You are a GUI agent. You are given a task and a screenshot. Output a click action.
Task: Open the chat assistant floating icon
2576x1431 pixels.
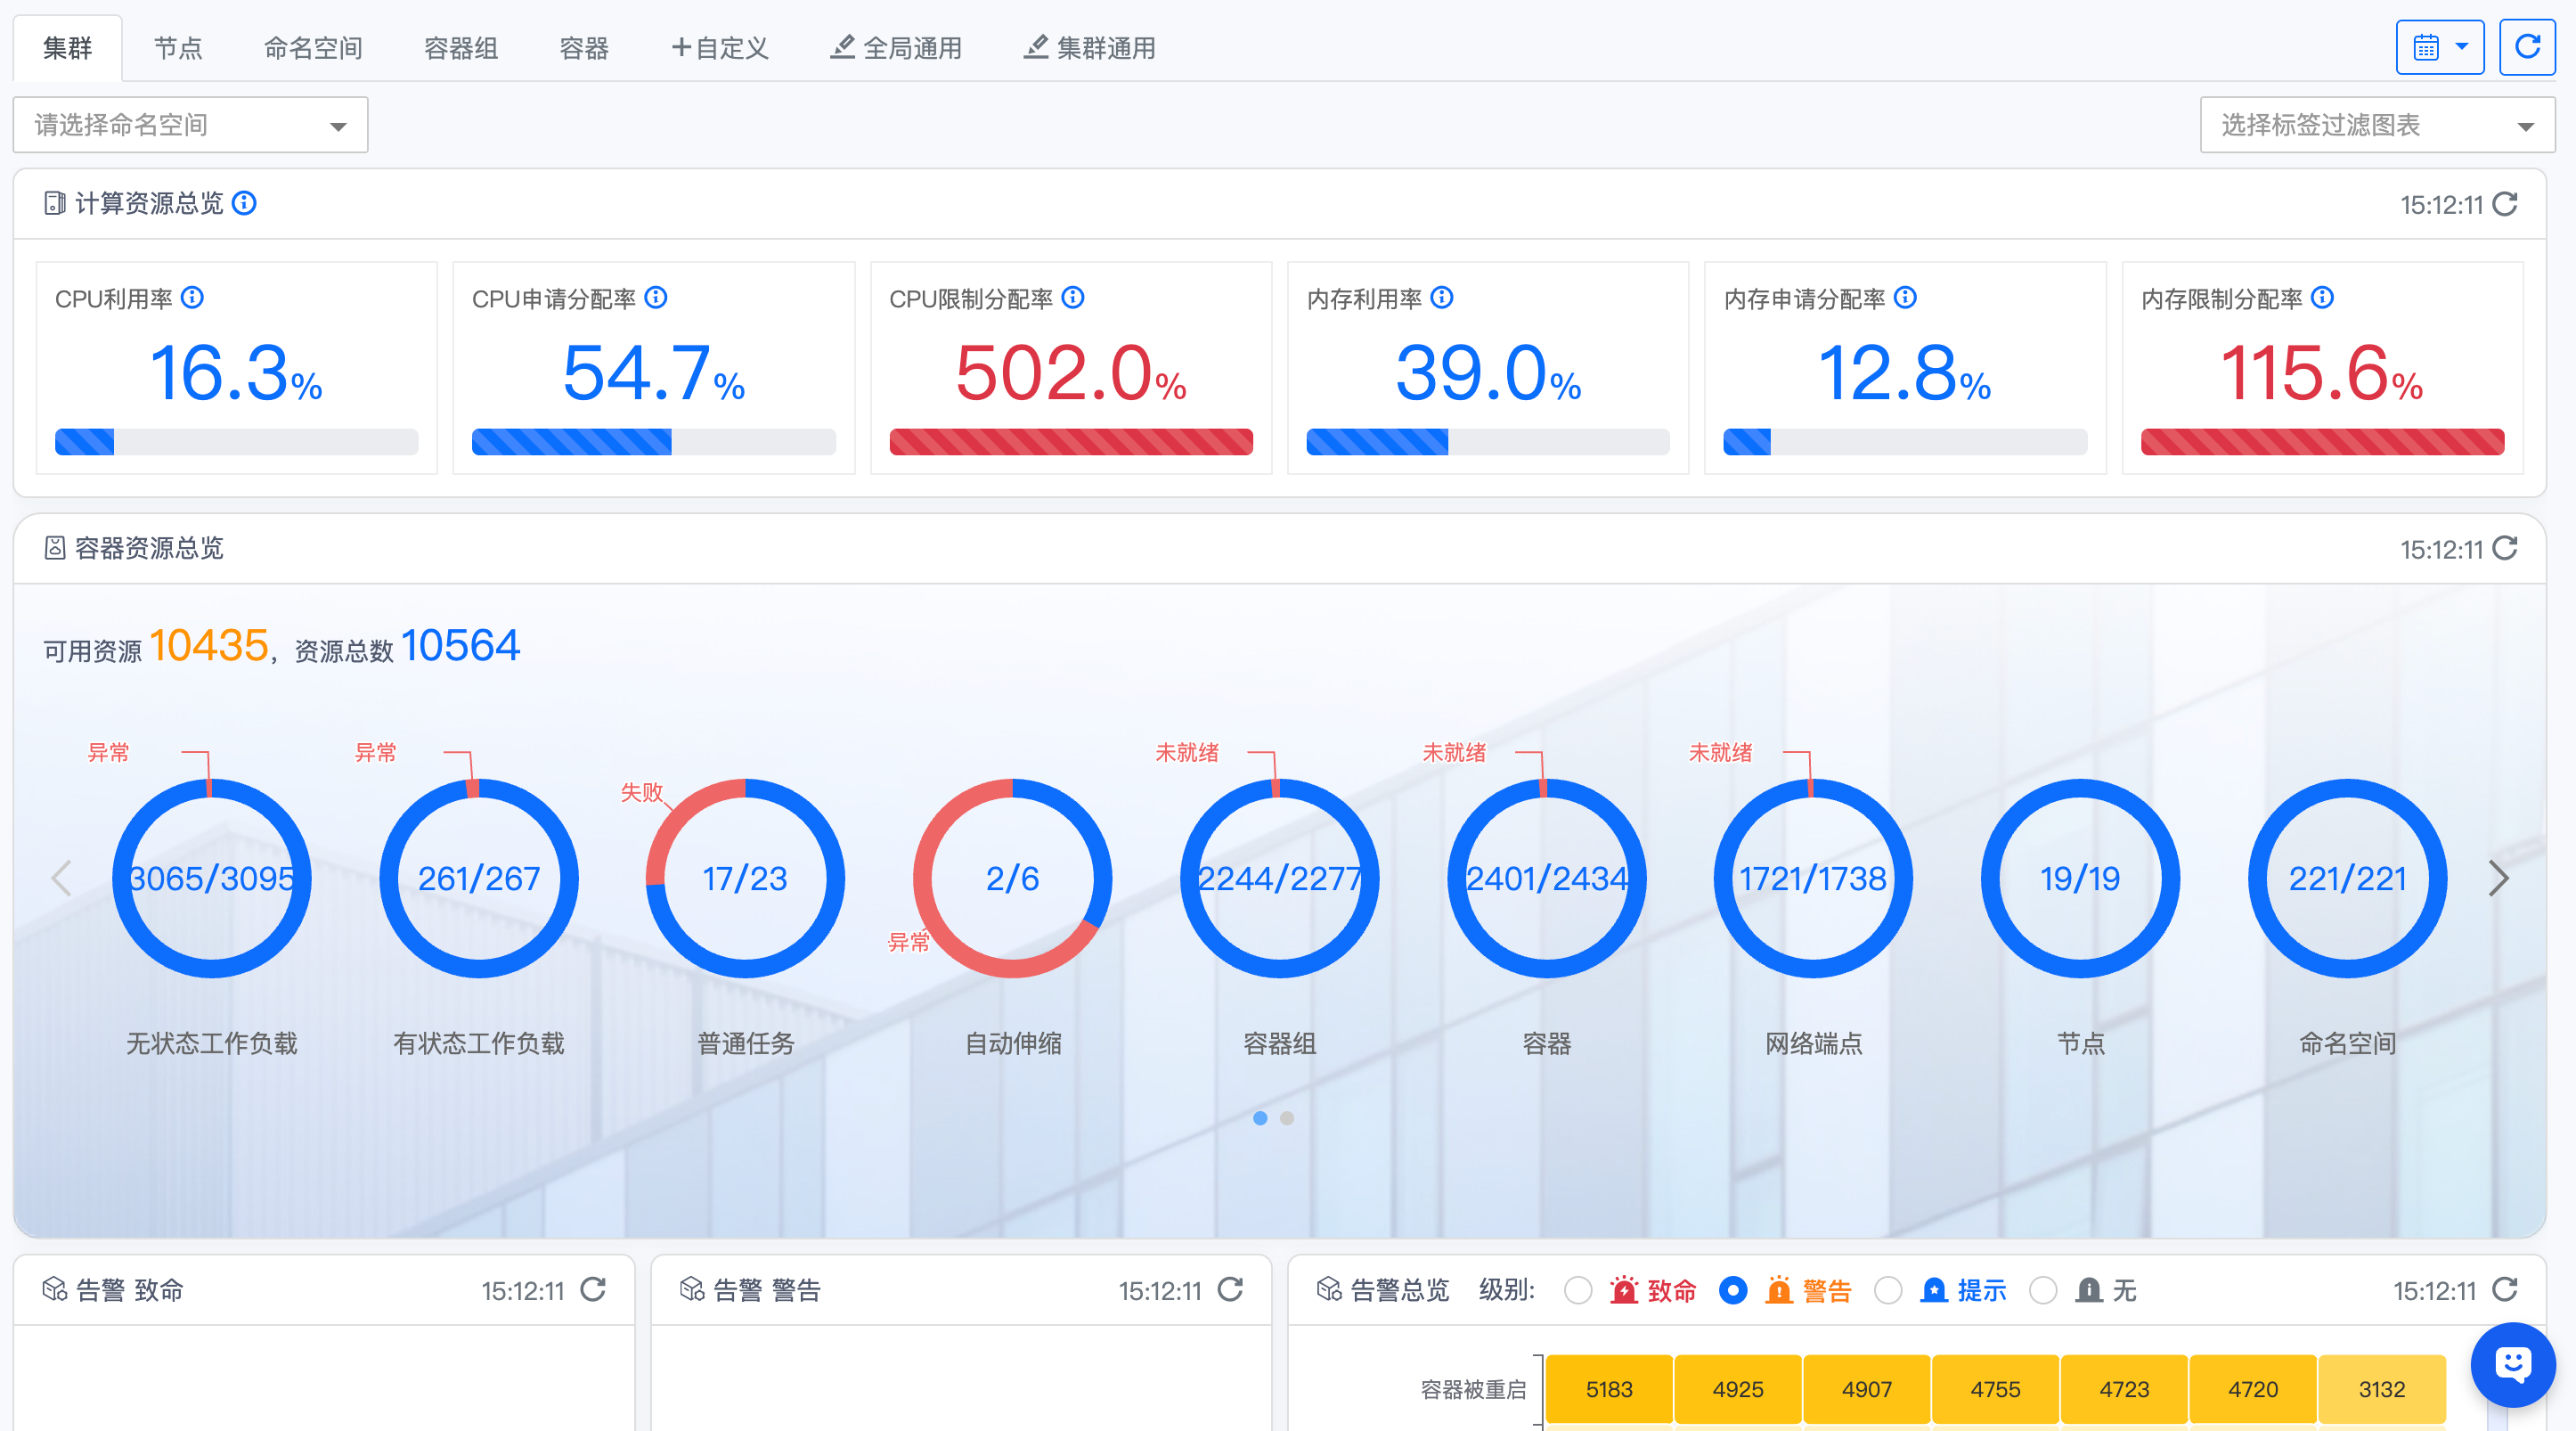tap(2512, 1363)
